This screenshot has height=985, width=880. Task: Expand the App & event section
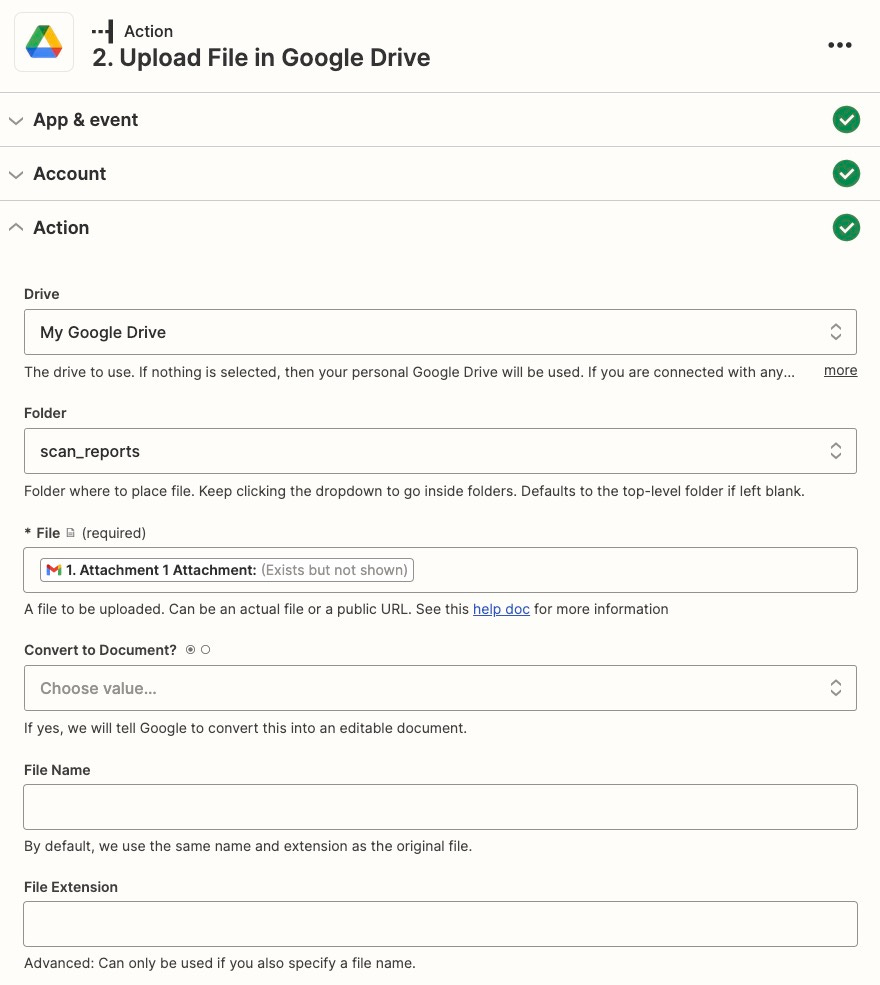(16, 119)
